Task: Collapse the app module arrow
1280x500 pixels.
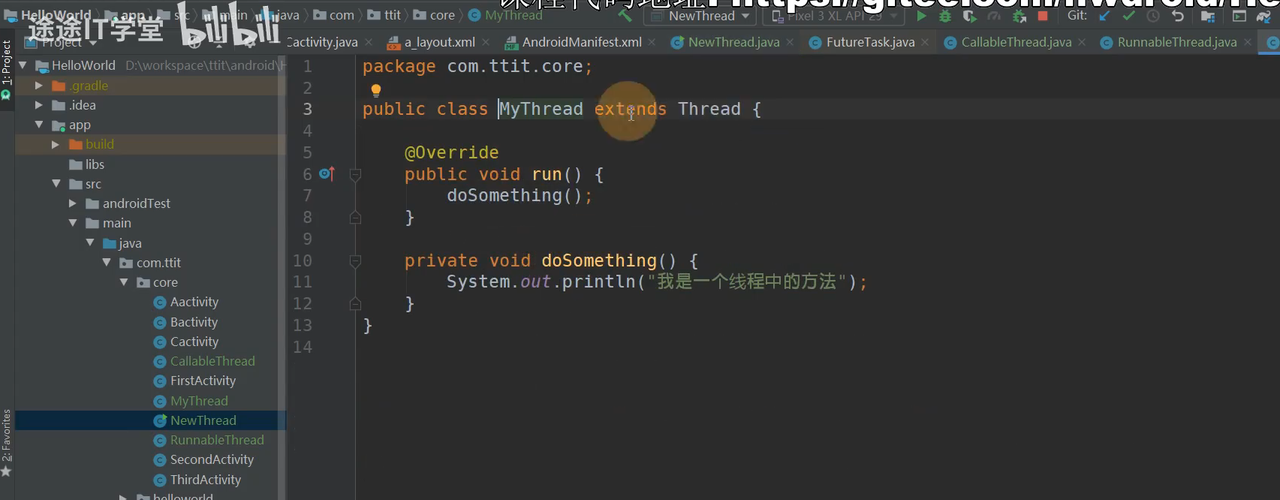Action: coord(38,125)
